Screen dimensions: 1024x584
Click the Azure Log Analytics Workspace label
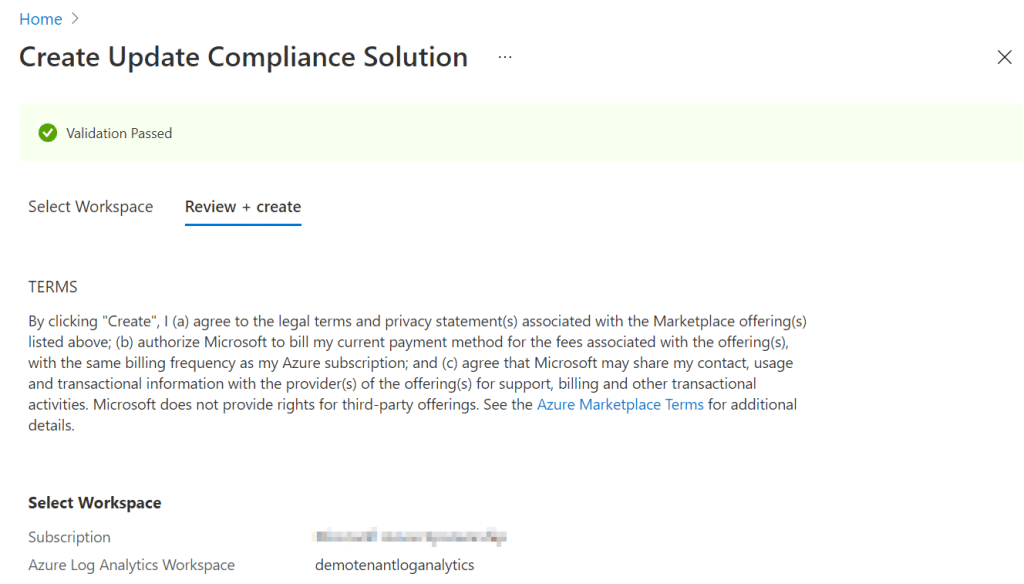tap(131, 565)
